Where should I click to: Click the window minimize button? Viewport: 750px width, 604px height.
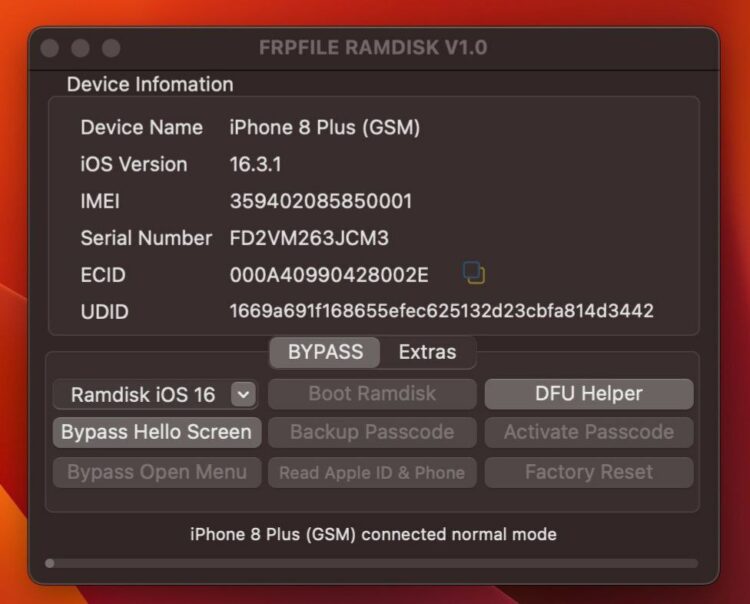tap(80, 48)
